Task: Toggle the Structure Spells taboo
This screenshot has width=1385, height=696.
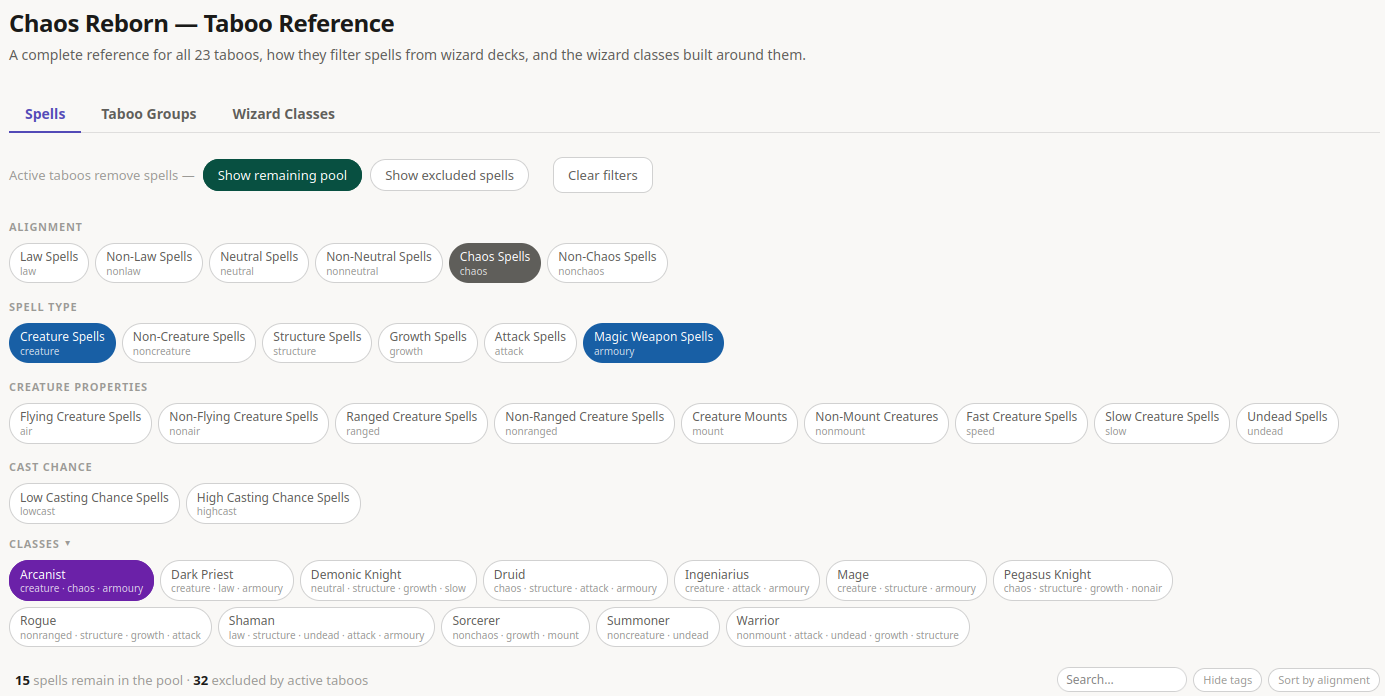Action: [317, 343]
